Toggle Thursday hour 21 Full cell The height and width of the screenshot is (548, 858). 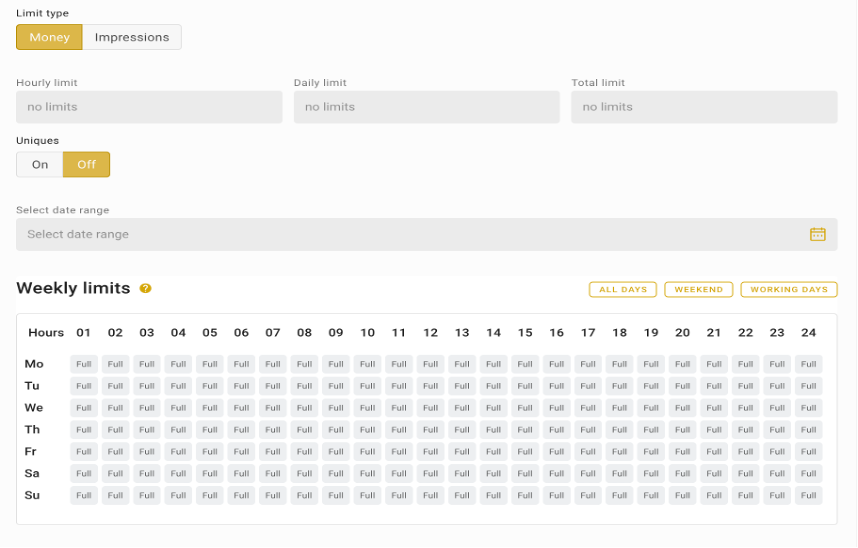click(714, 430)
